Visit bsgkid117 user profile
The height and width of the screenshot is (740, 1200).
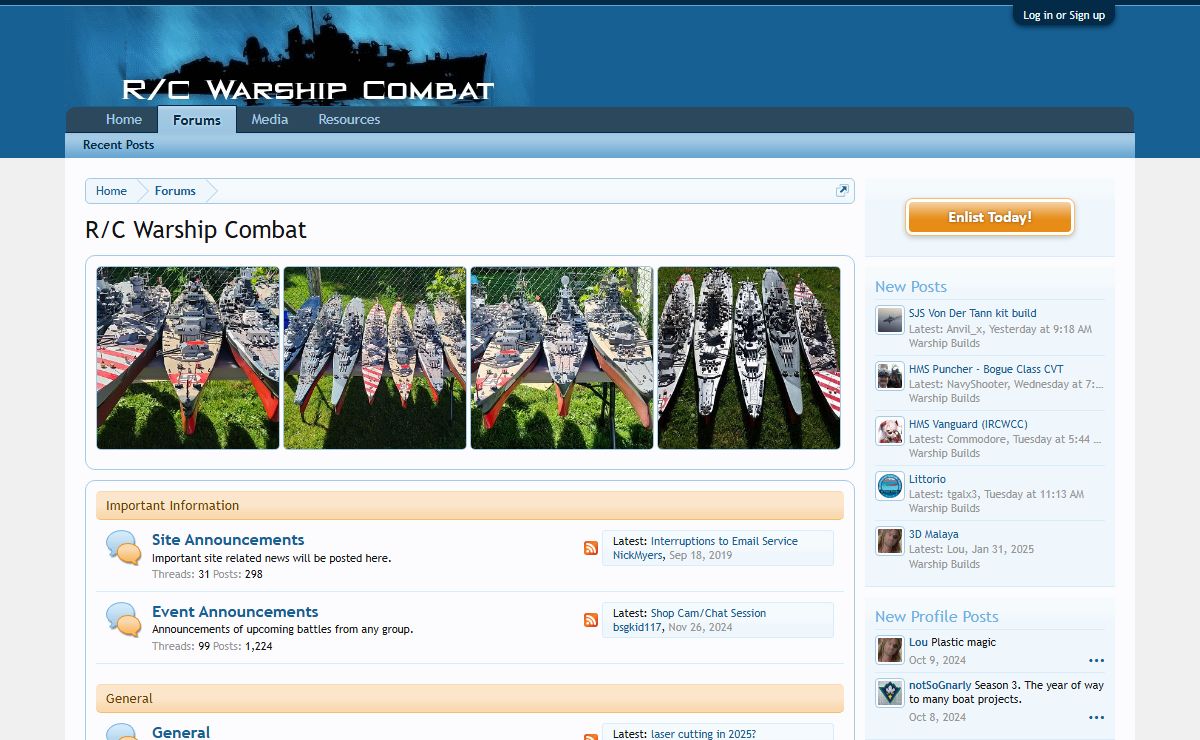[637, 627]
